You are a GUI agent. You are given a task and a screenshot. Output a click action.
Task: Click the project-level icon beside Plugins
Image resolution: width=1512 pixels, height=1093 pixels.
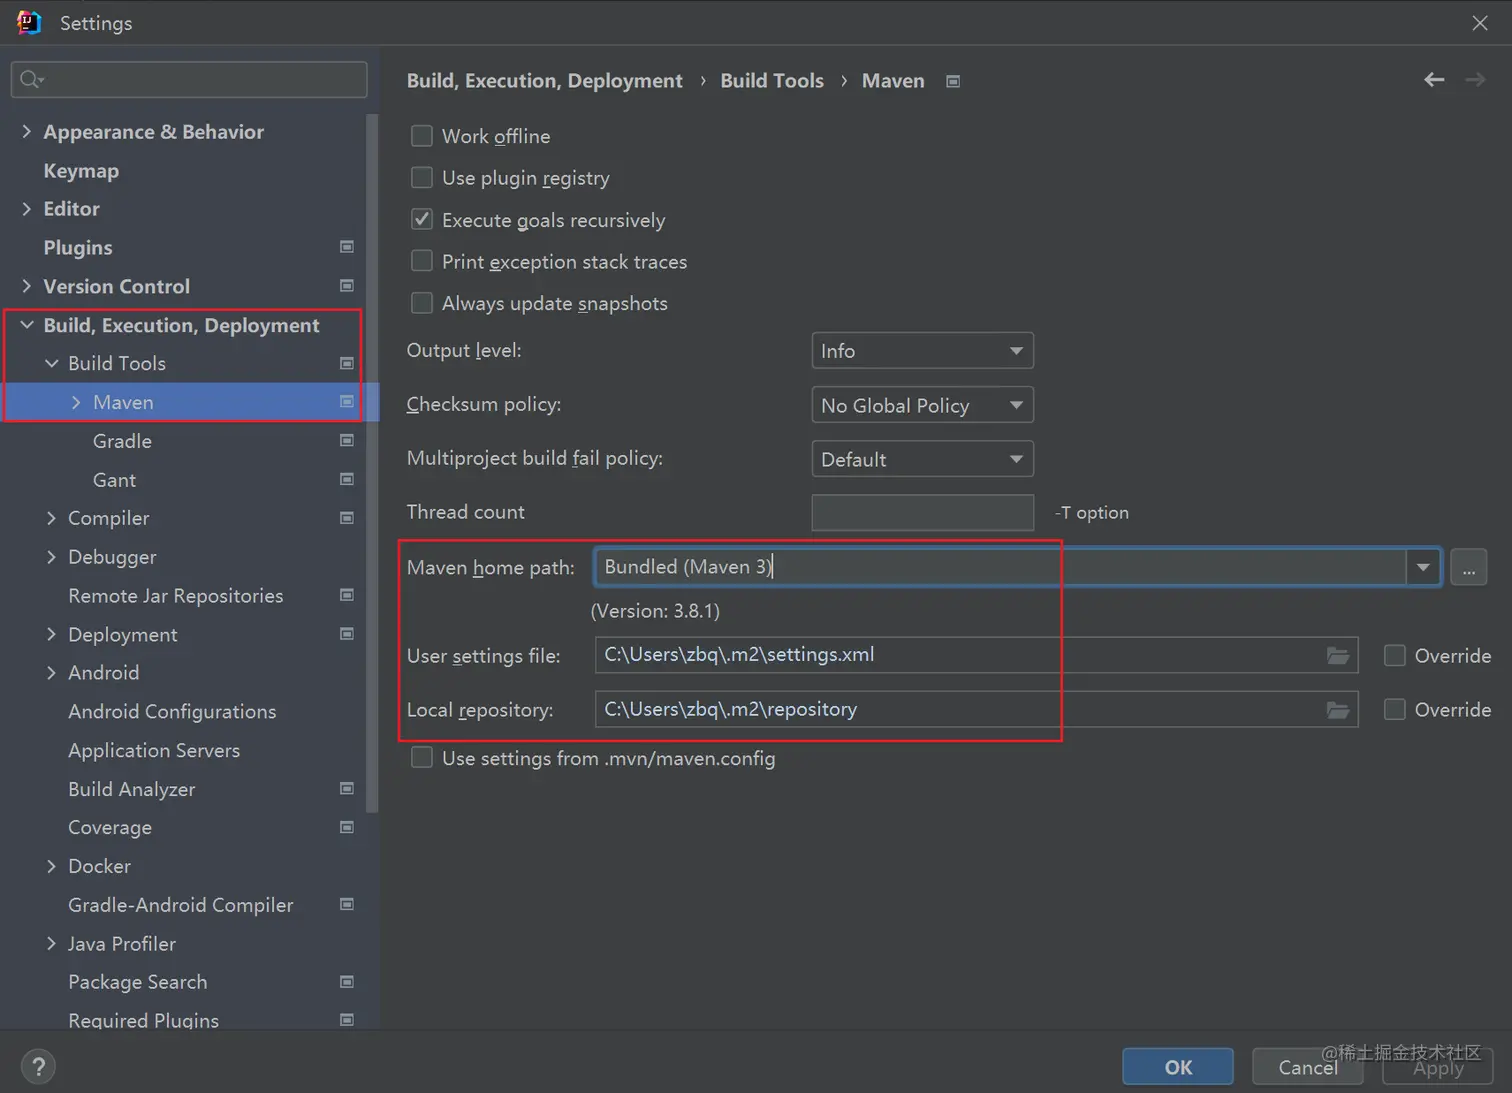point(347,247)
